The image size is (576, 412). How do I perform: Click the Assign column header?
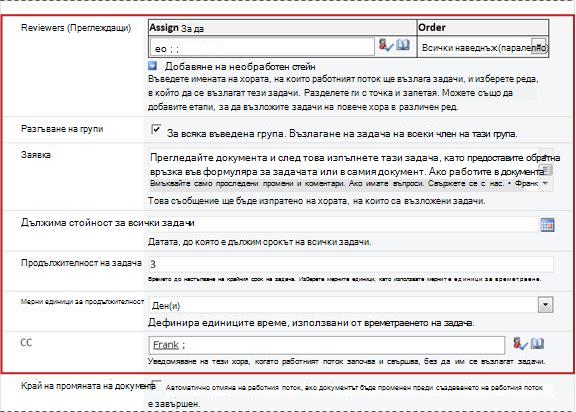point(282,28)
